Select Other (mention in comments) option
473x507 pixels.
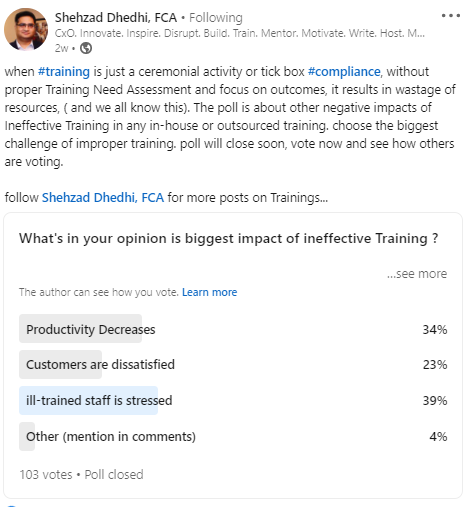(x=233, y=436)
